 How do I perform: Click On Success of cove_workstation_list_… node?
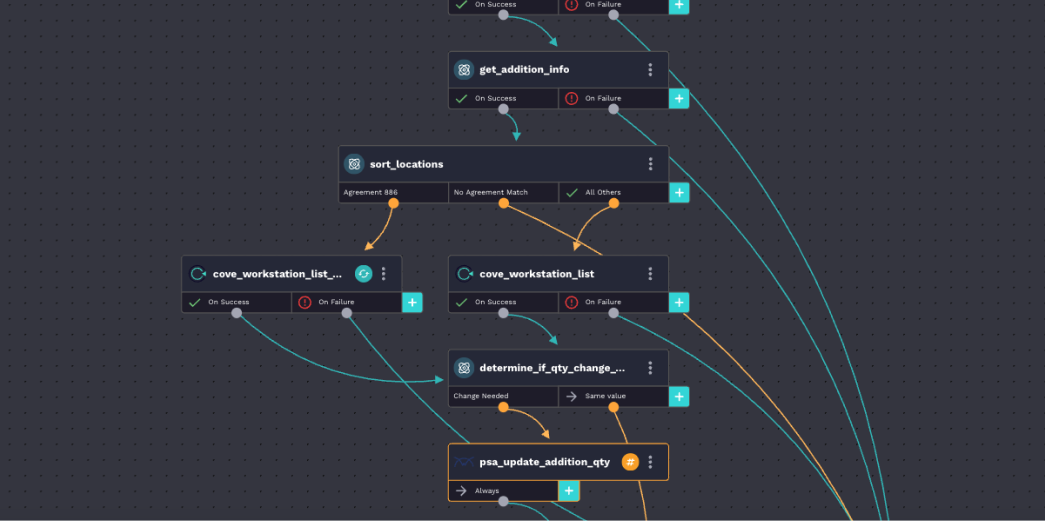[x=237, y=302]
